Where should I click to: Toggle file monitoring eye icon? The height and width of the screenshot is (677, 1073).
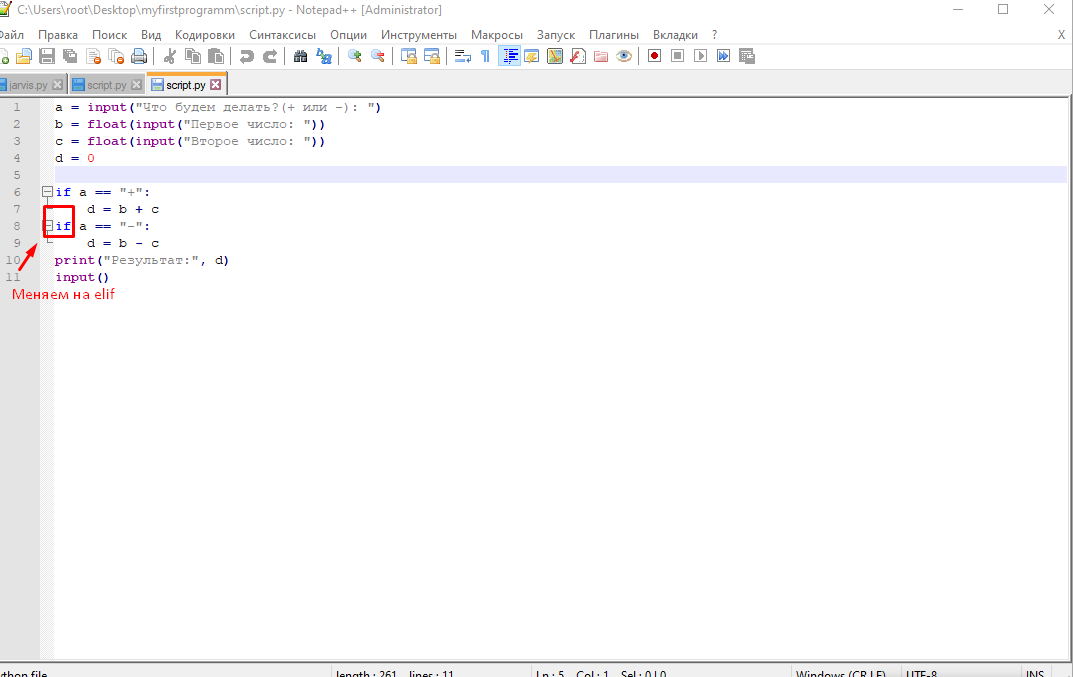tap(623, 56)
